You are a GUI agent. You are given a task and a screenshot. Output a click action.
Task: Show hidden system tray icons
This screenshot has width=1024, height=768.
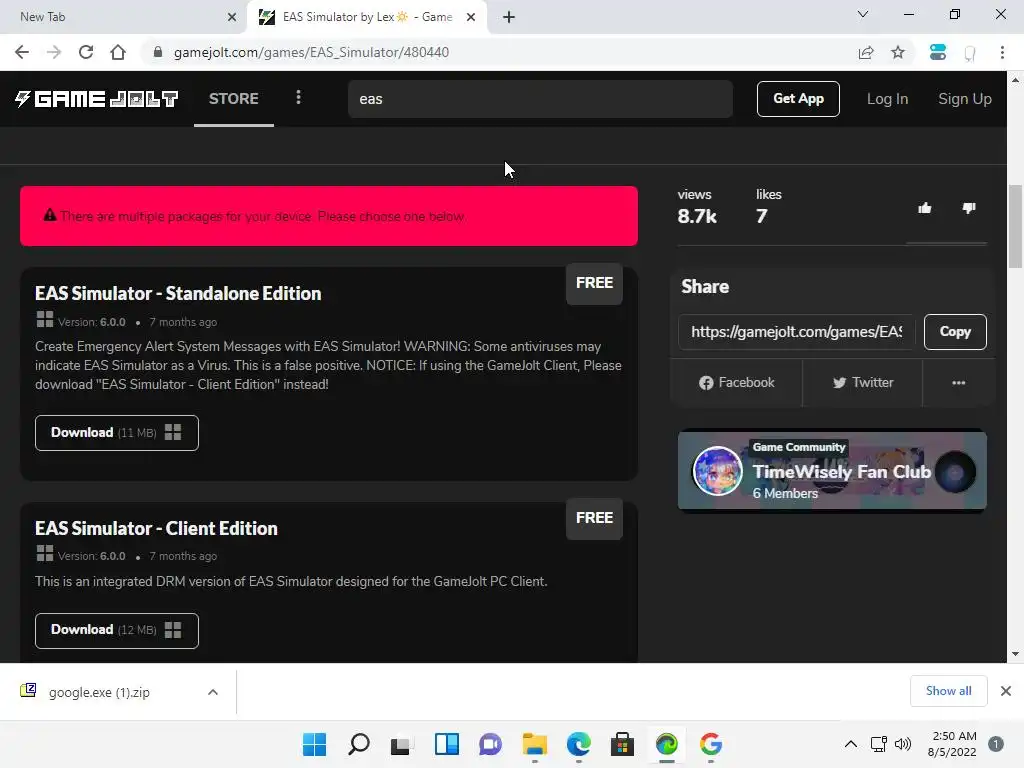850,744
